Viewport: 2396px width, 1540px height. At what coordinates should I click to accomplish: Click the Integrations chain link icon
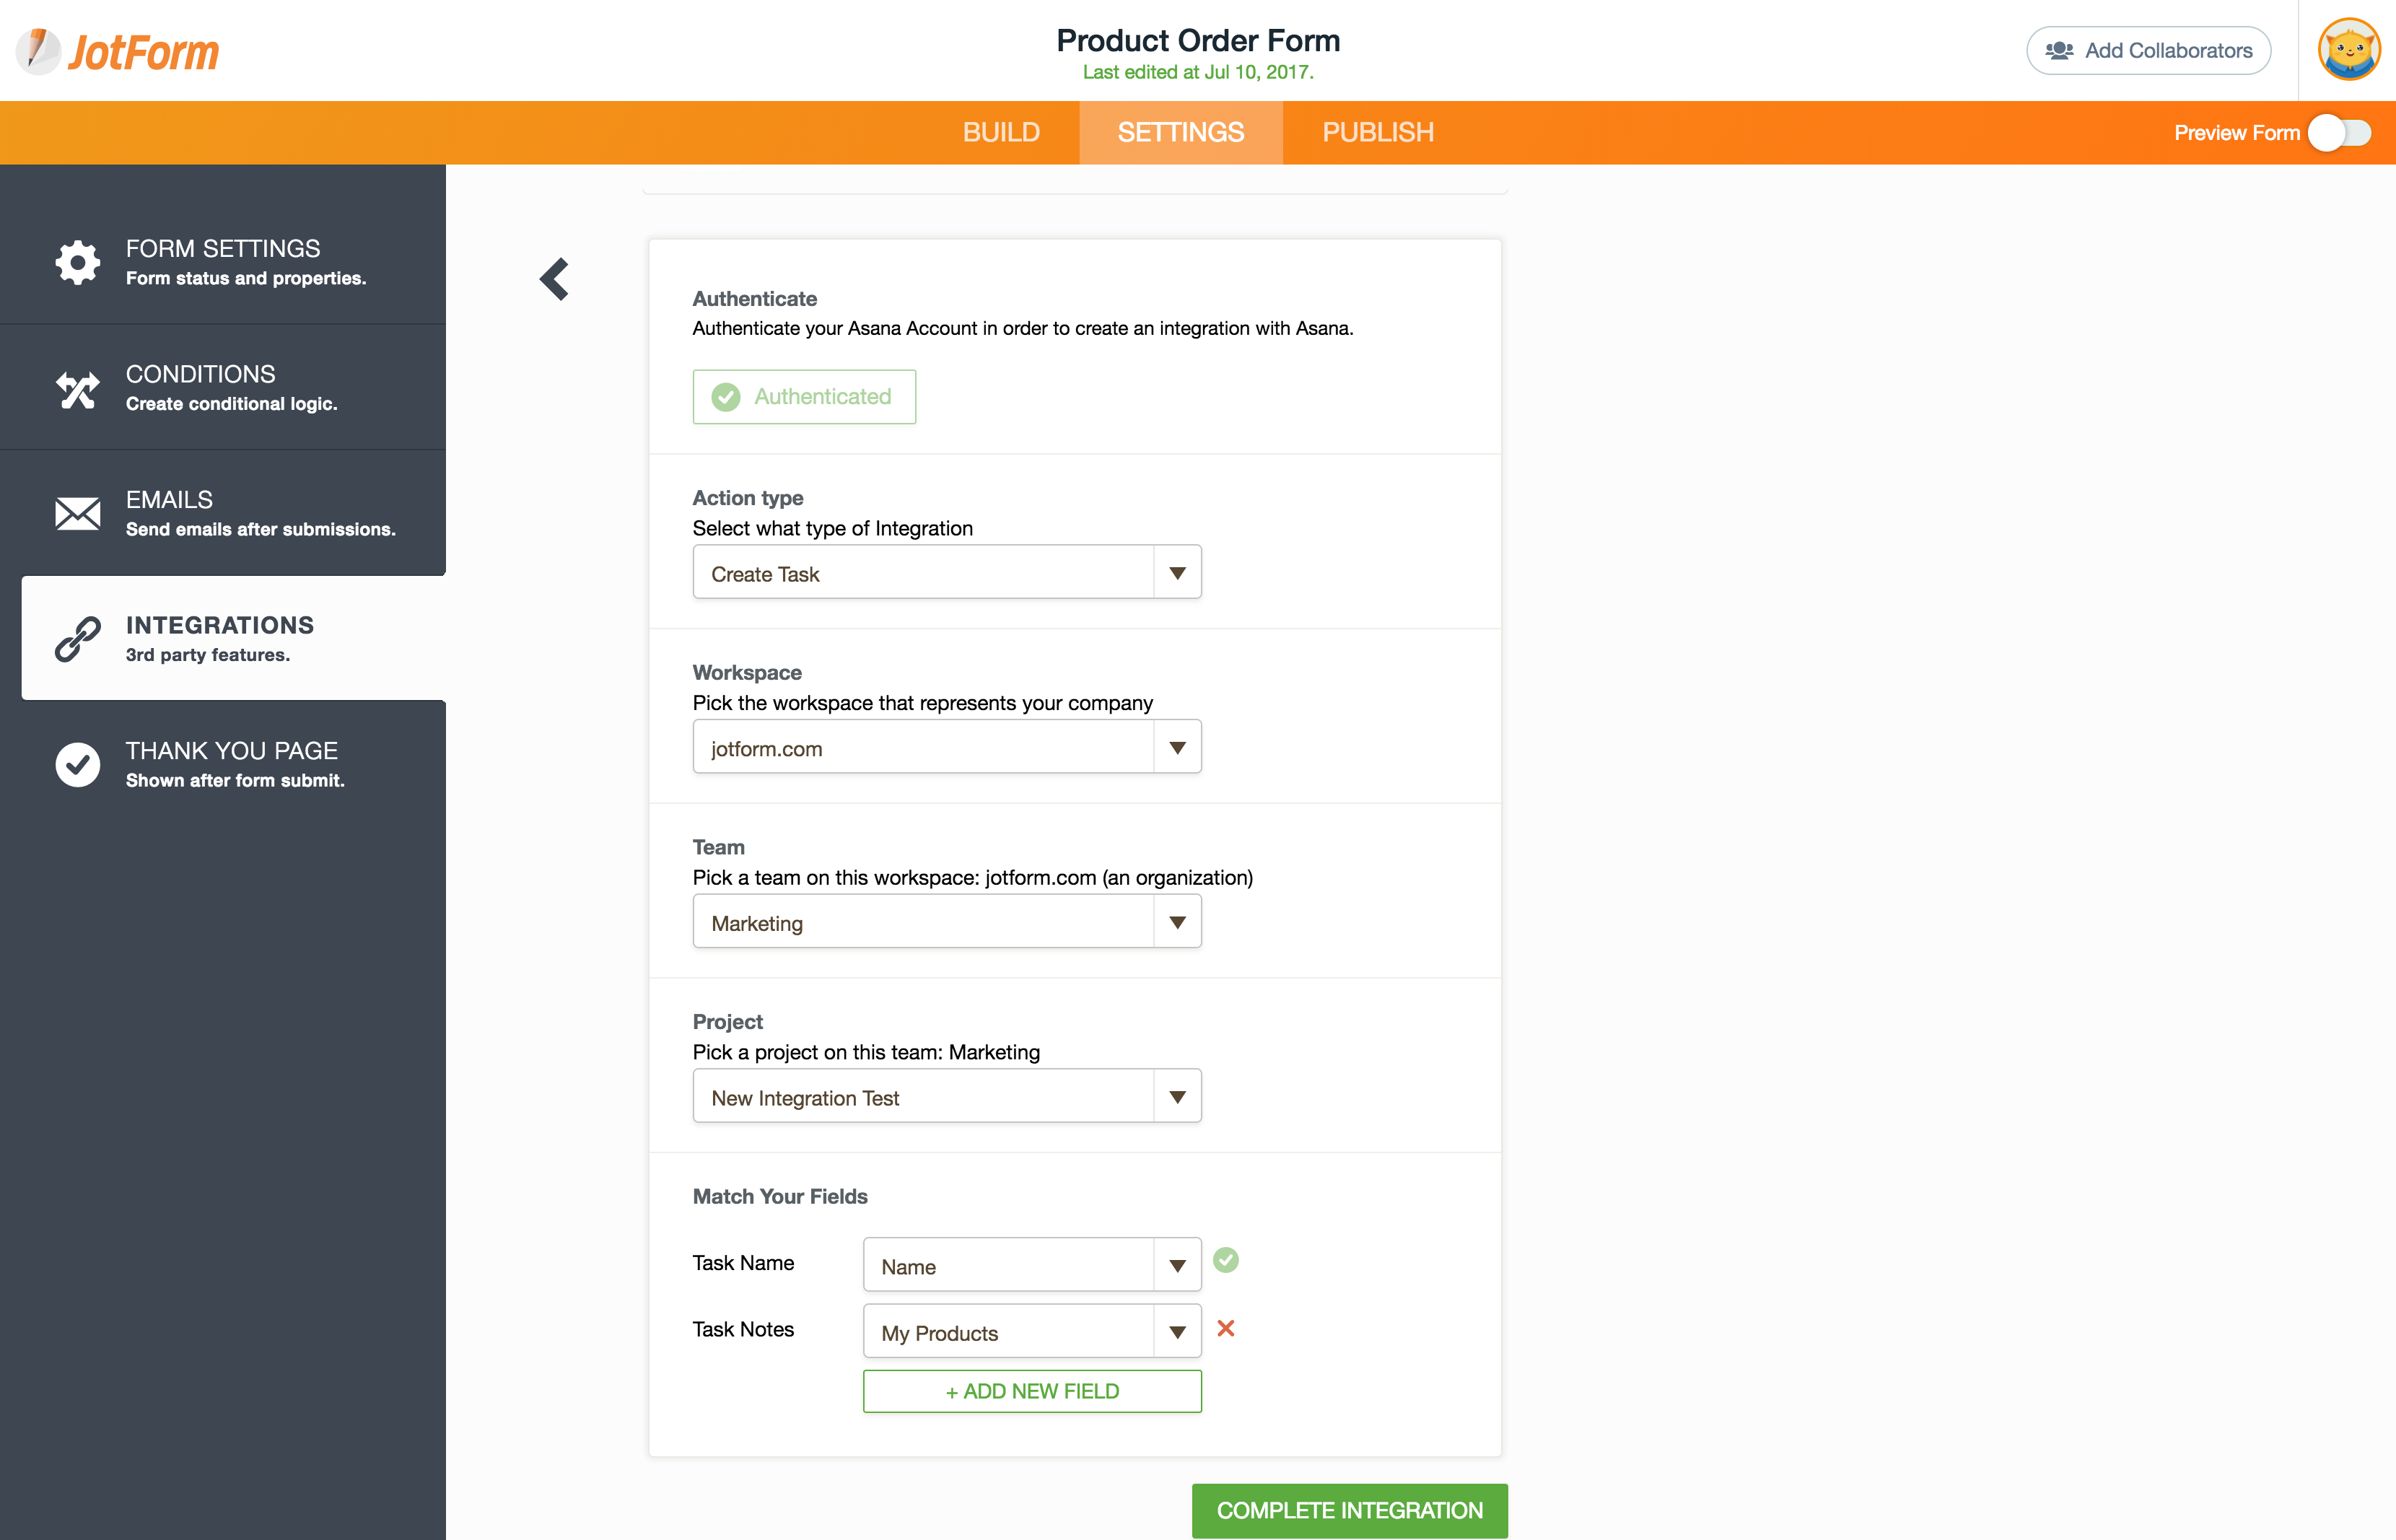[x=77, y=639]
